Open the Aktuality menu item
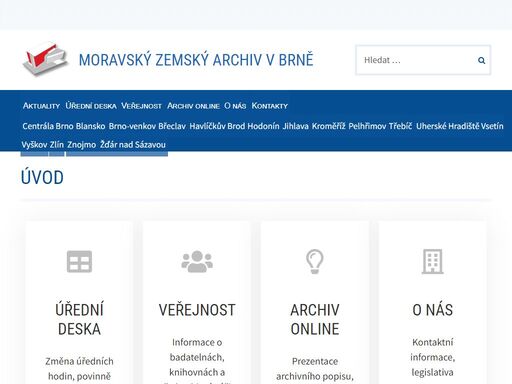 [41, 106]
